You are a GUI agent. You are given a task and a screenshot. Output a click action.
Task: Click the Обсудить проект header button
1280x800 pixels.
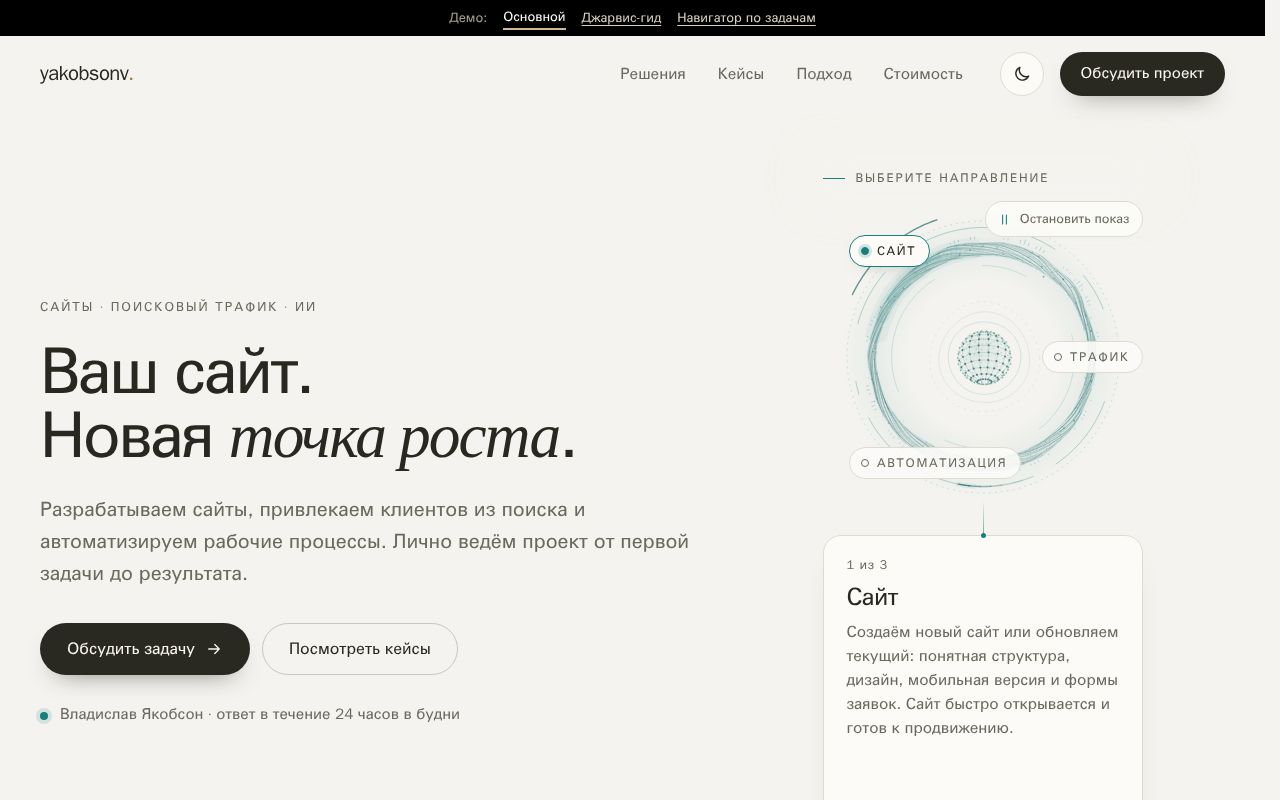coord(1142,74)
